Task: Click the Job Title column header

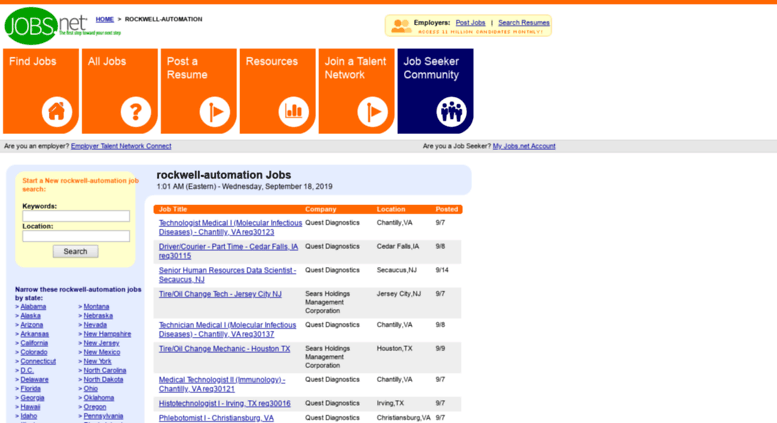Action: [x=173, y=210]
